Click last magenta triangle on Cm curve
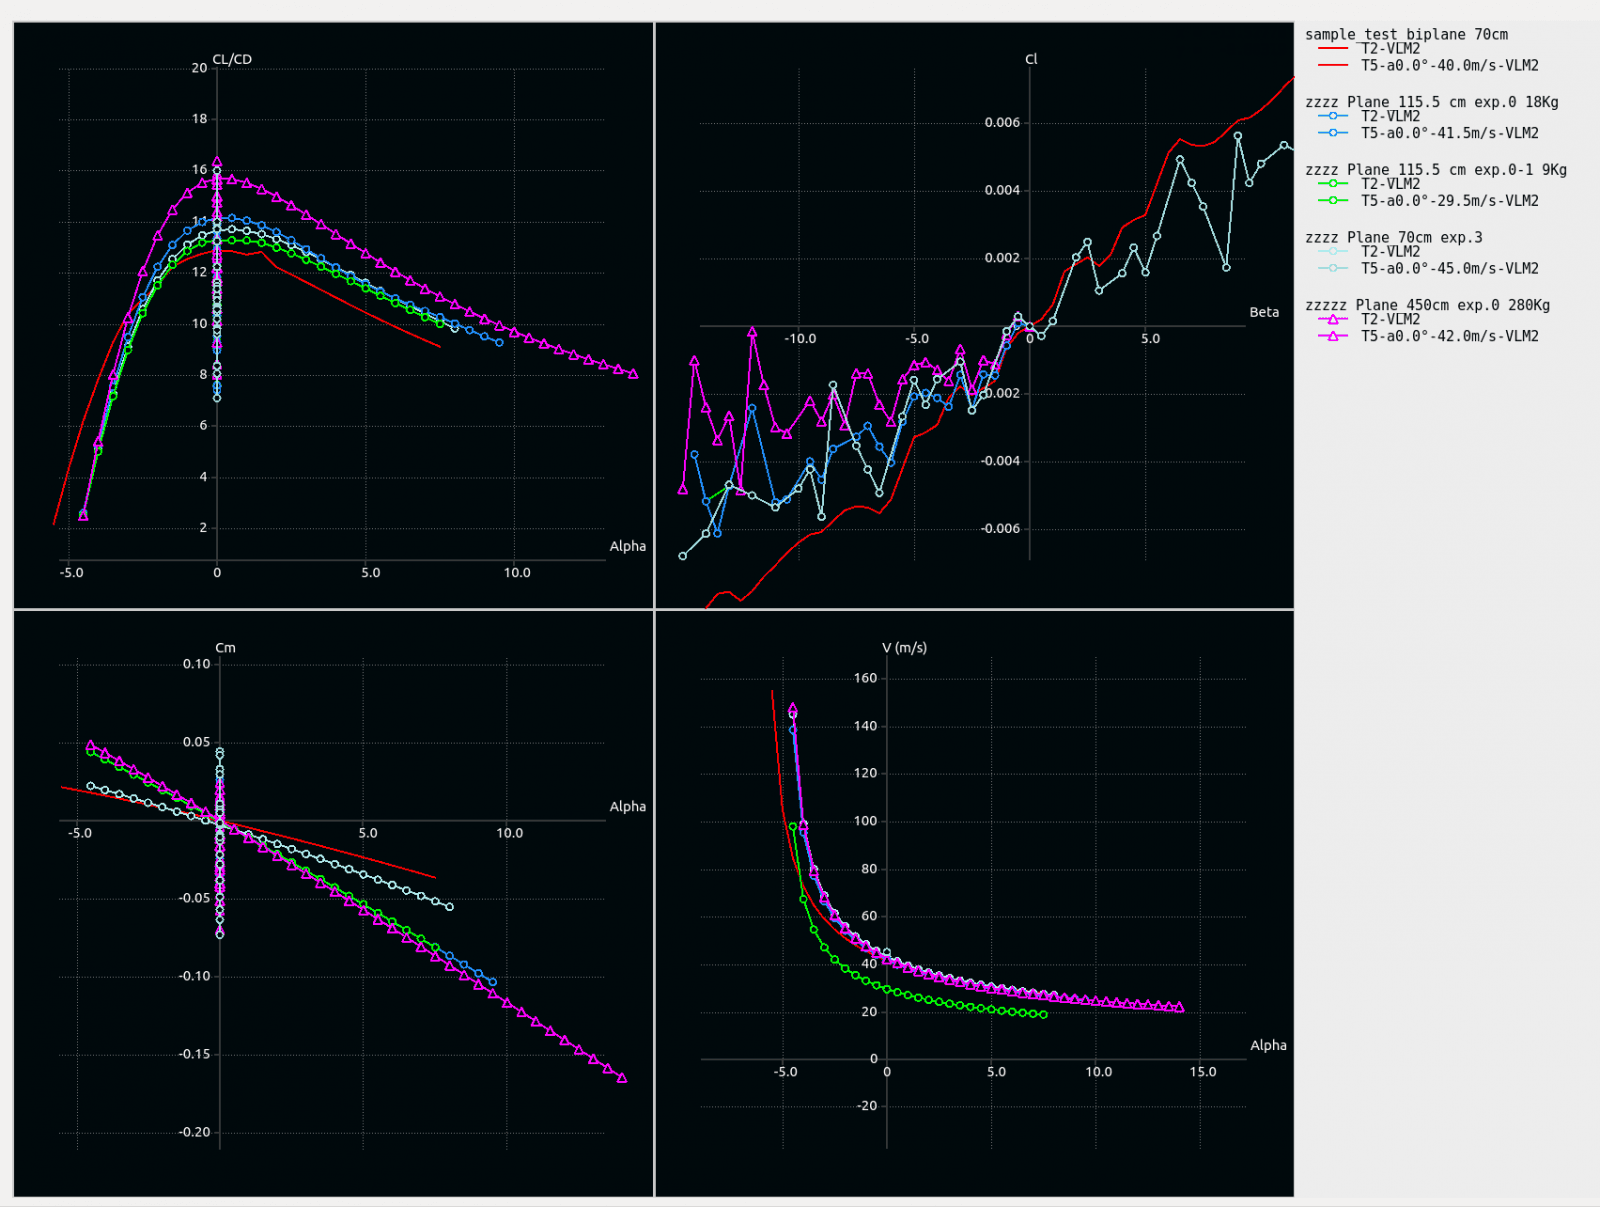 (x=622, y=1078)
